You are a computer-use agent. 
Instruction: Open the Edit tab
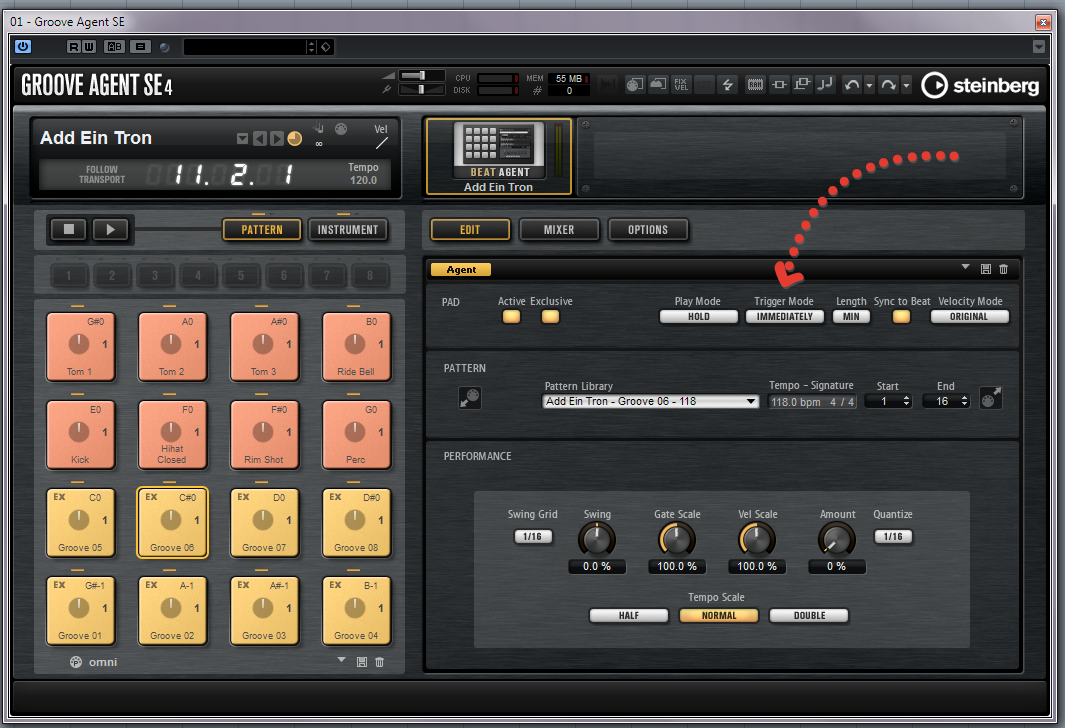tap(470, 230)
